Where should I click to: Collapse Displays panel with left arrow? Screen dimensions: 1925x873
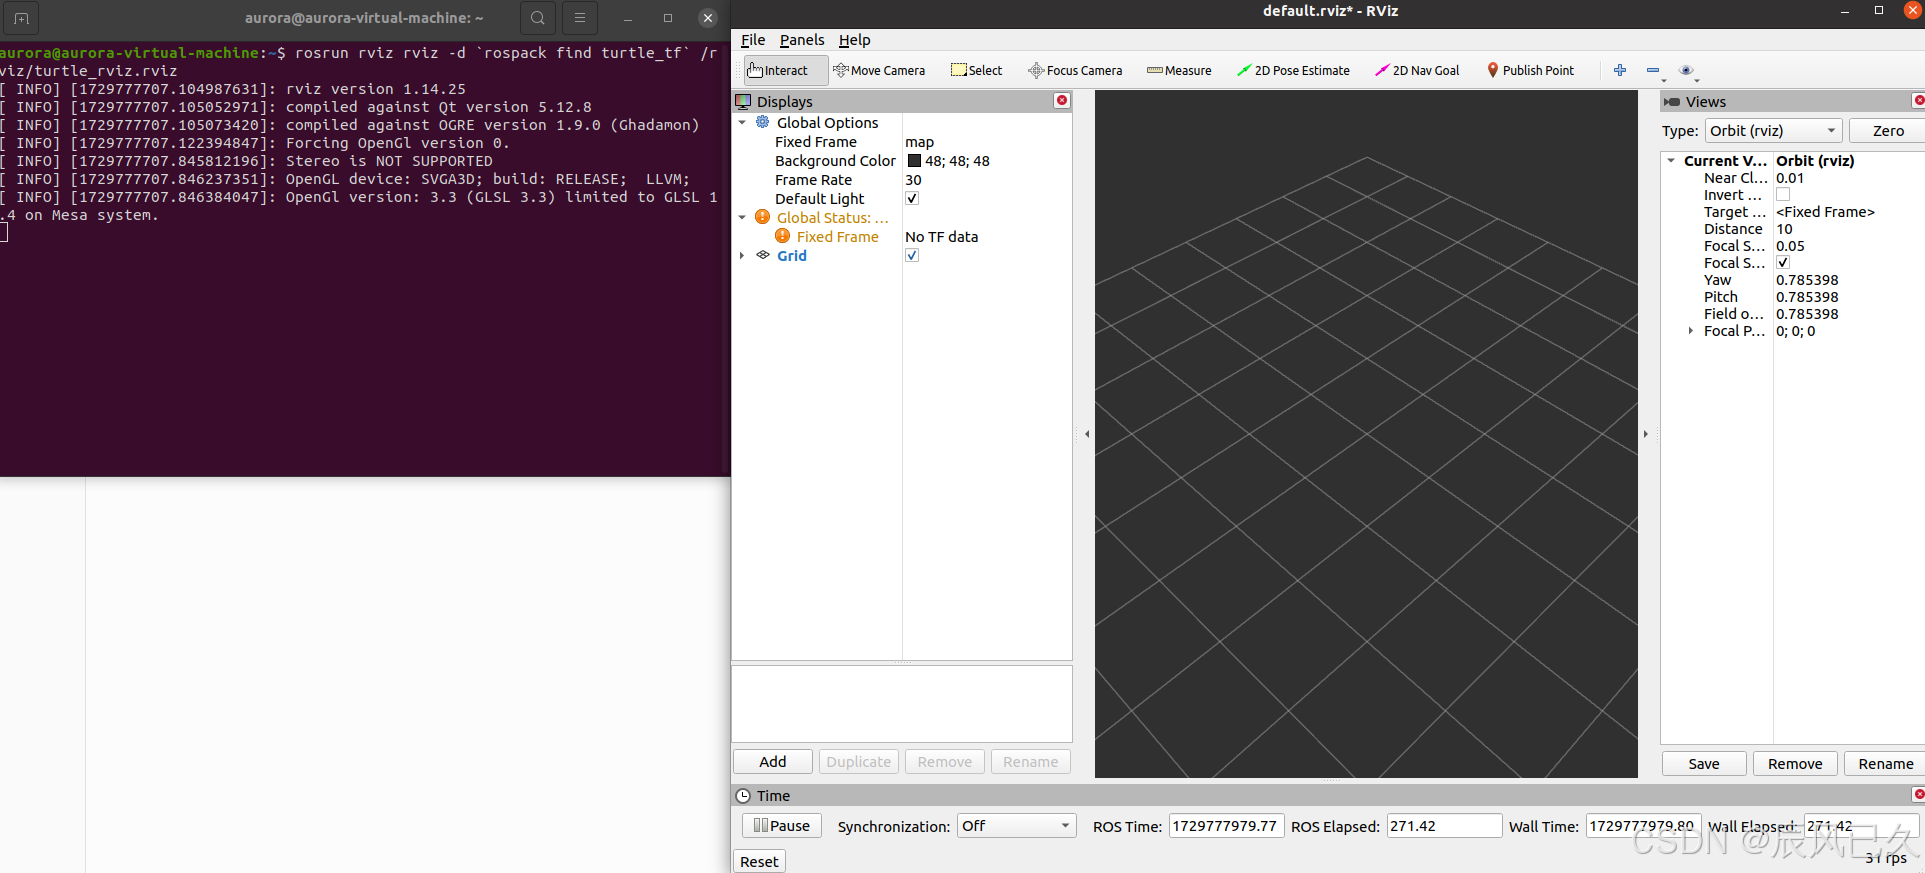pos(1087,434)
